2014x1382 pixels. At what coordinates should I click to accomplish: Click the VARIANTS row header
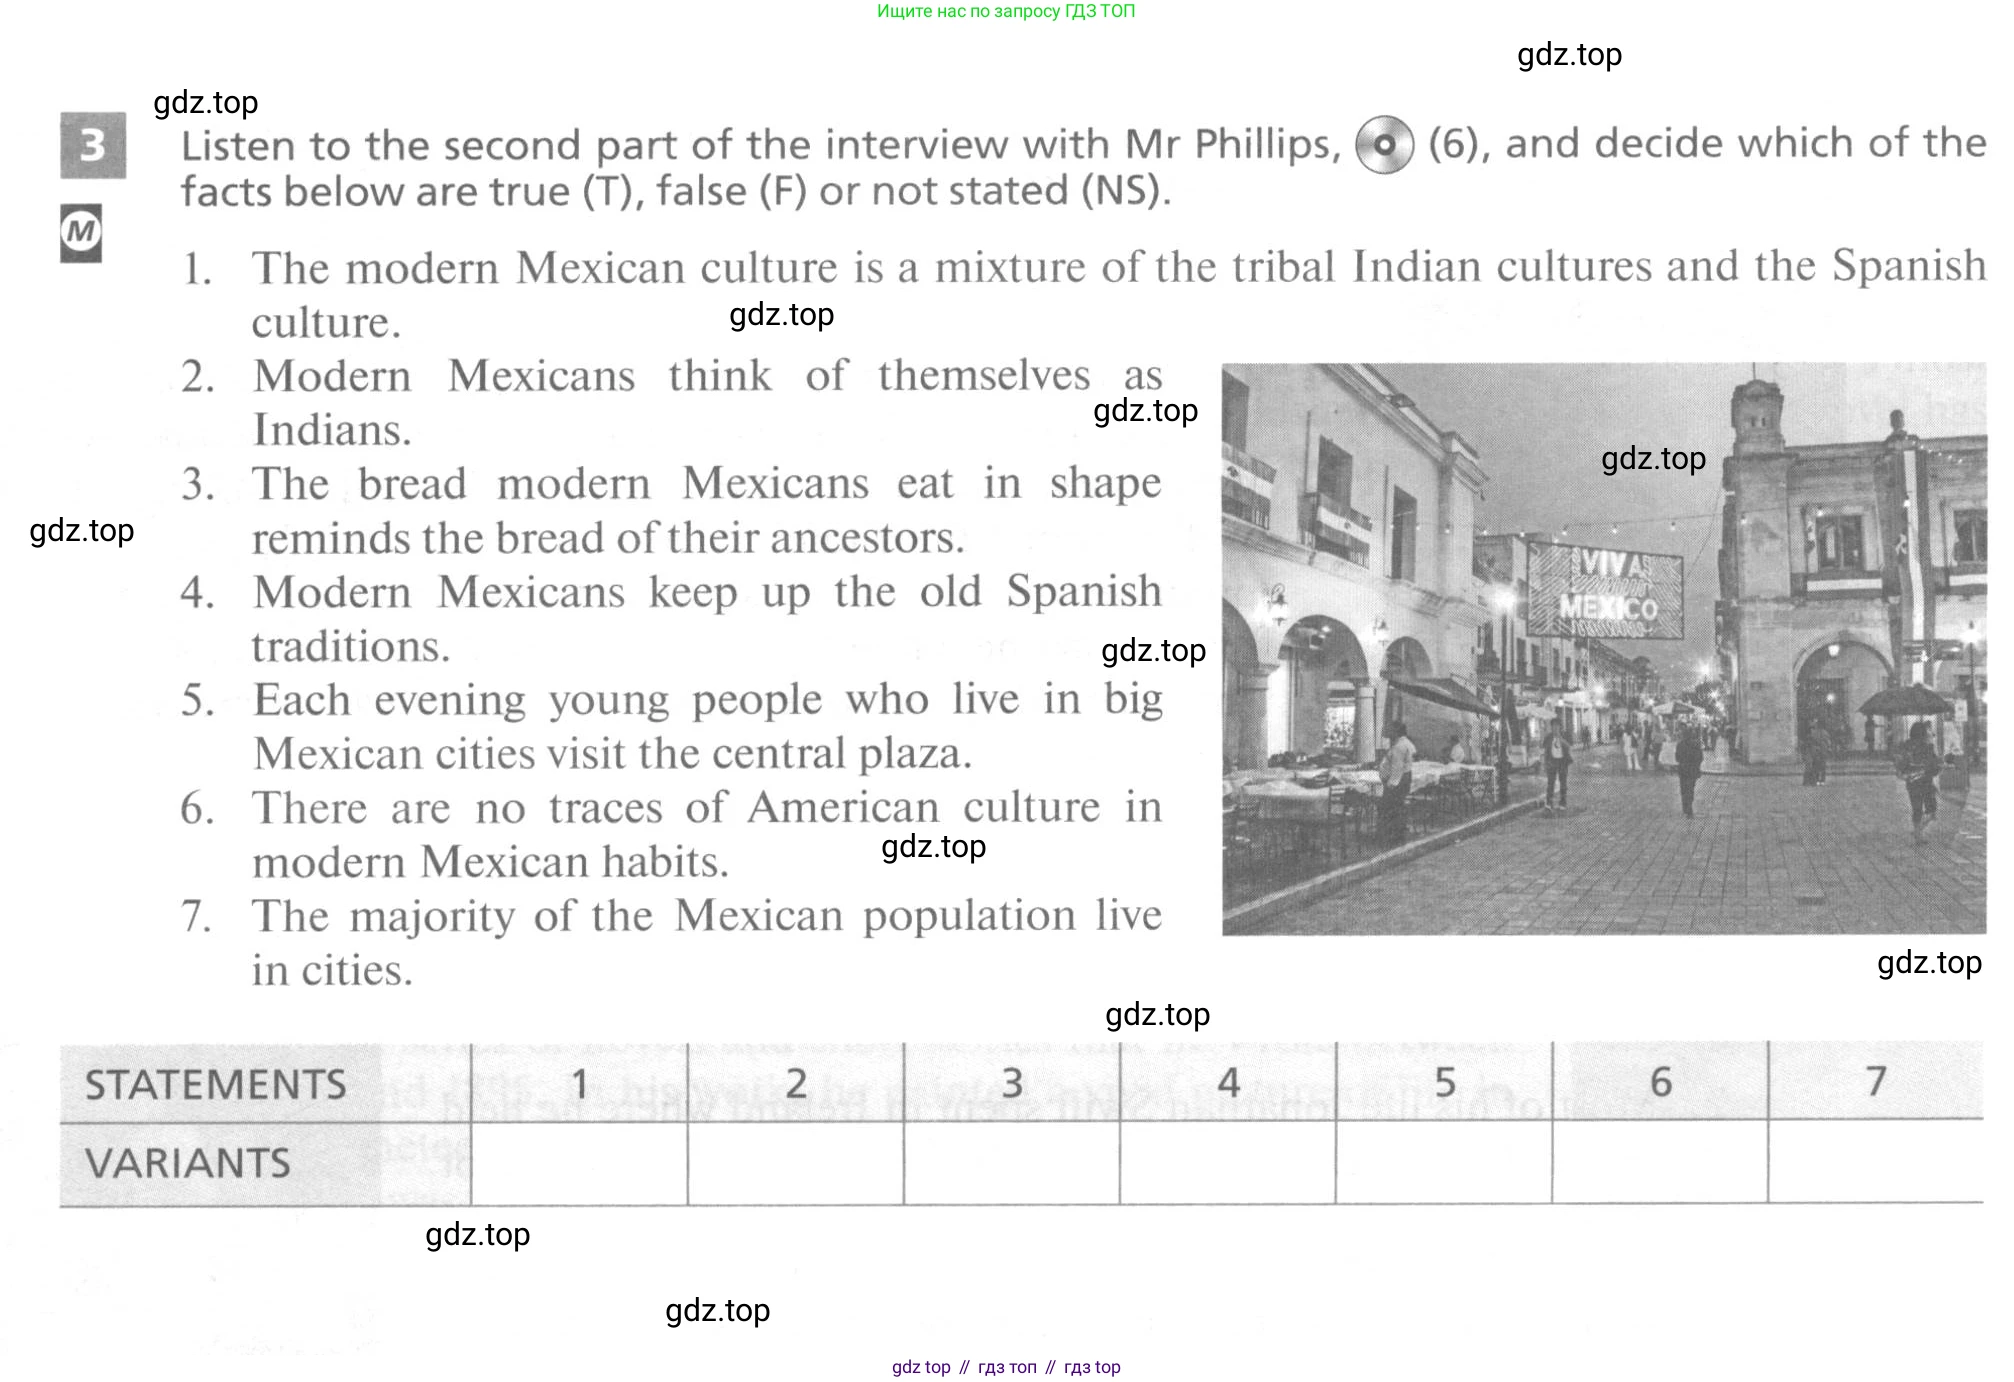(188, 1164)
